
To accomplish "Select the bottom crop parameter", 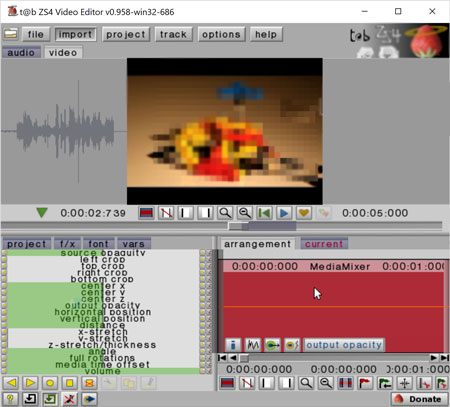I will tap(103, 279).
